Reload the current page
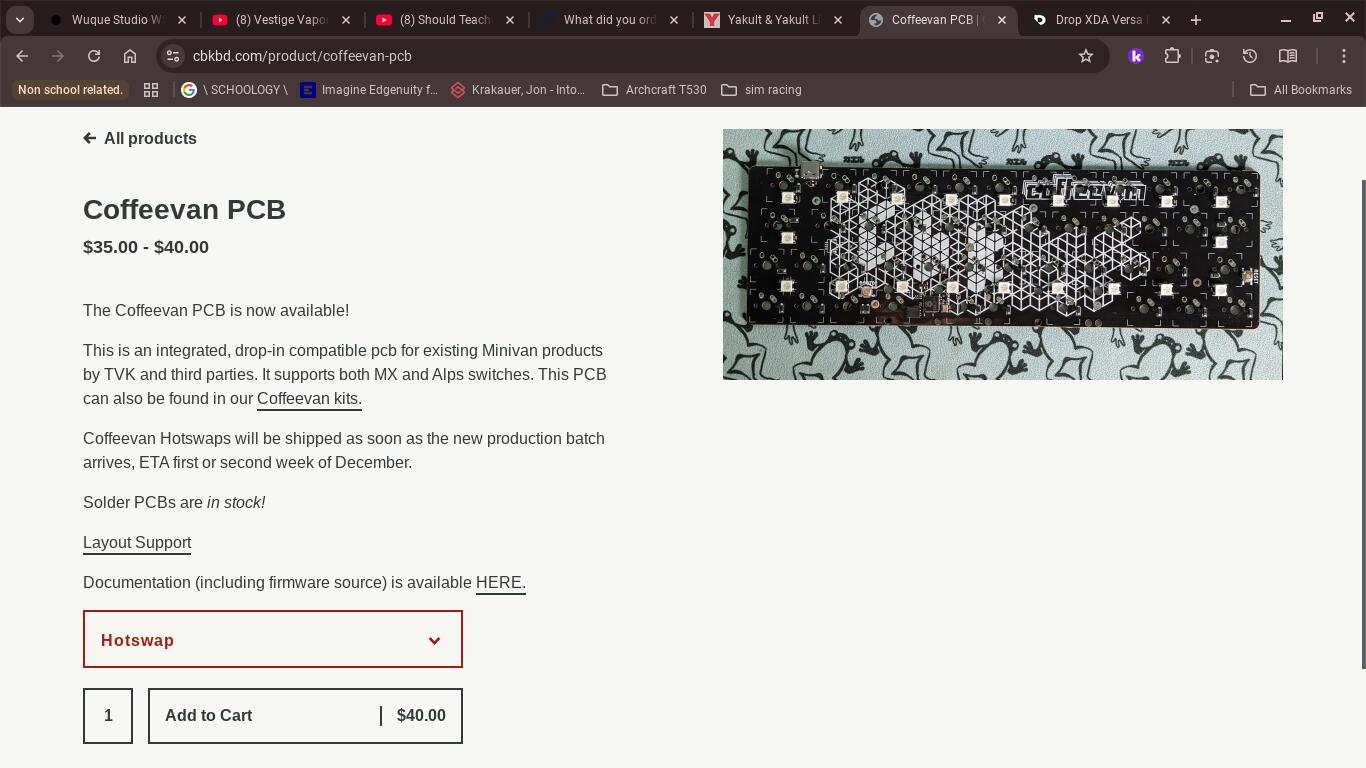This screenshot has height=768, width=1366. tap(94, 56)
